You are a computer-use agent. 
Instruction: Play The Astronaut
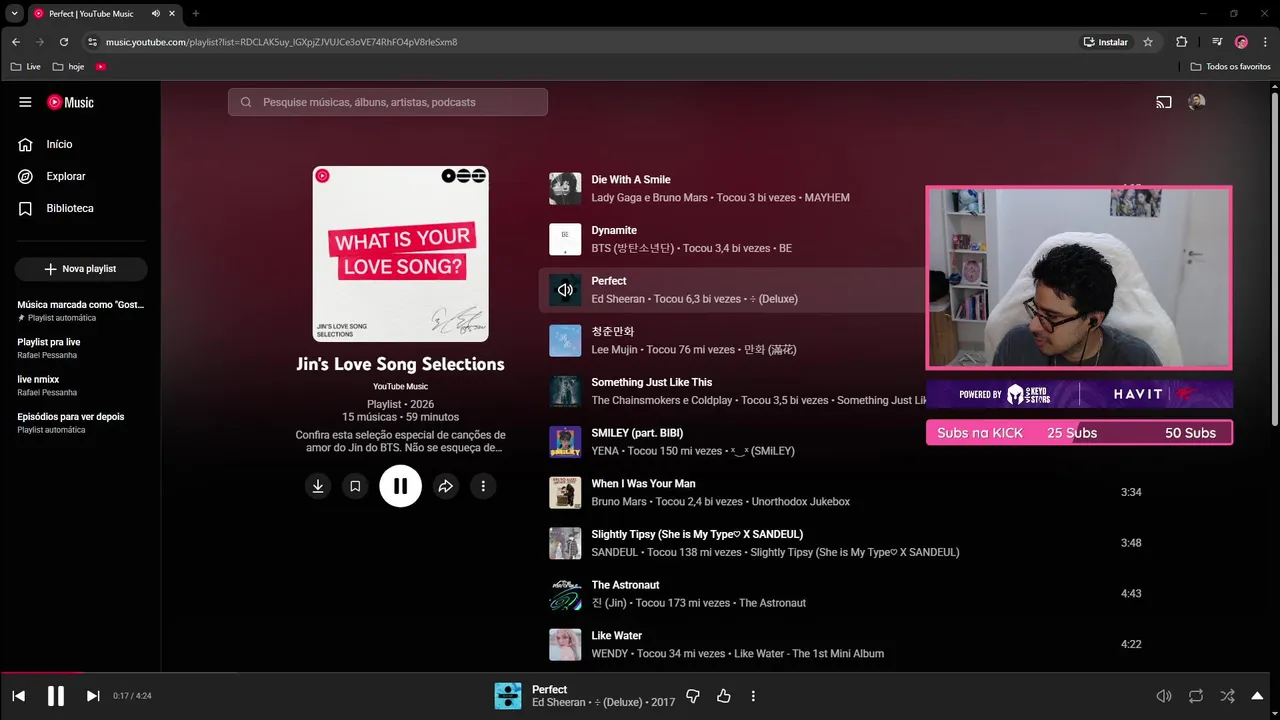coord(625,585)
